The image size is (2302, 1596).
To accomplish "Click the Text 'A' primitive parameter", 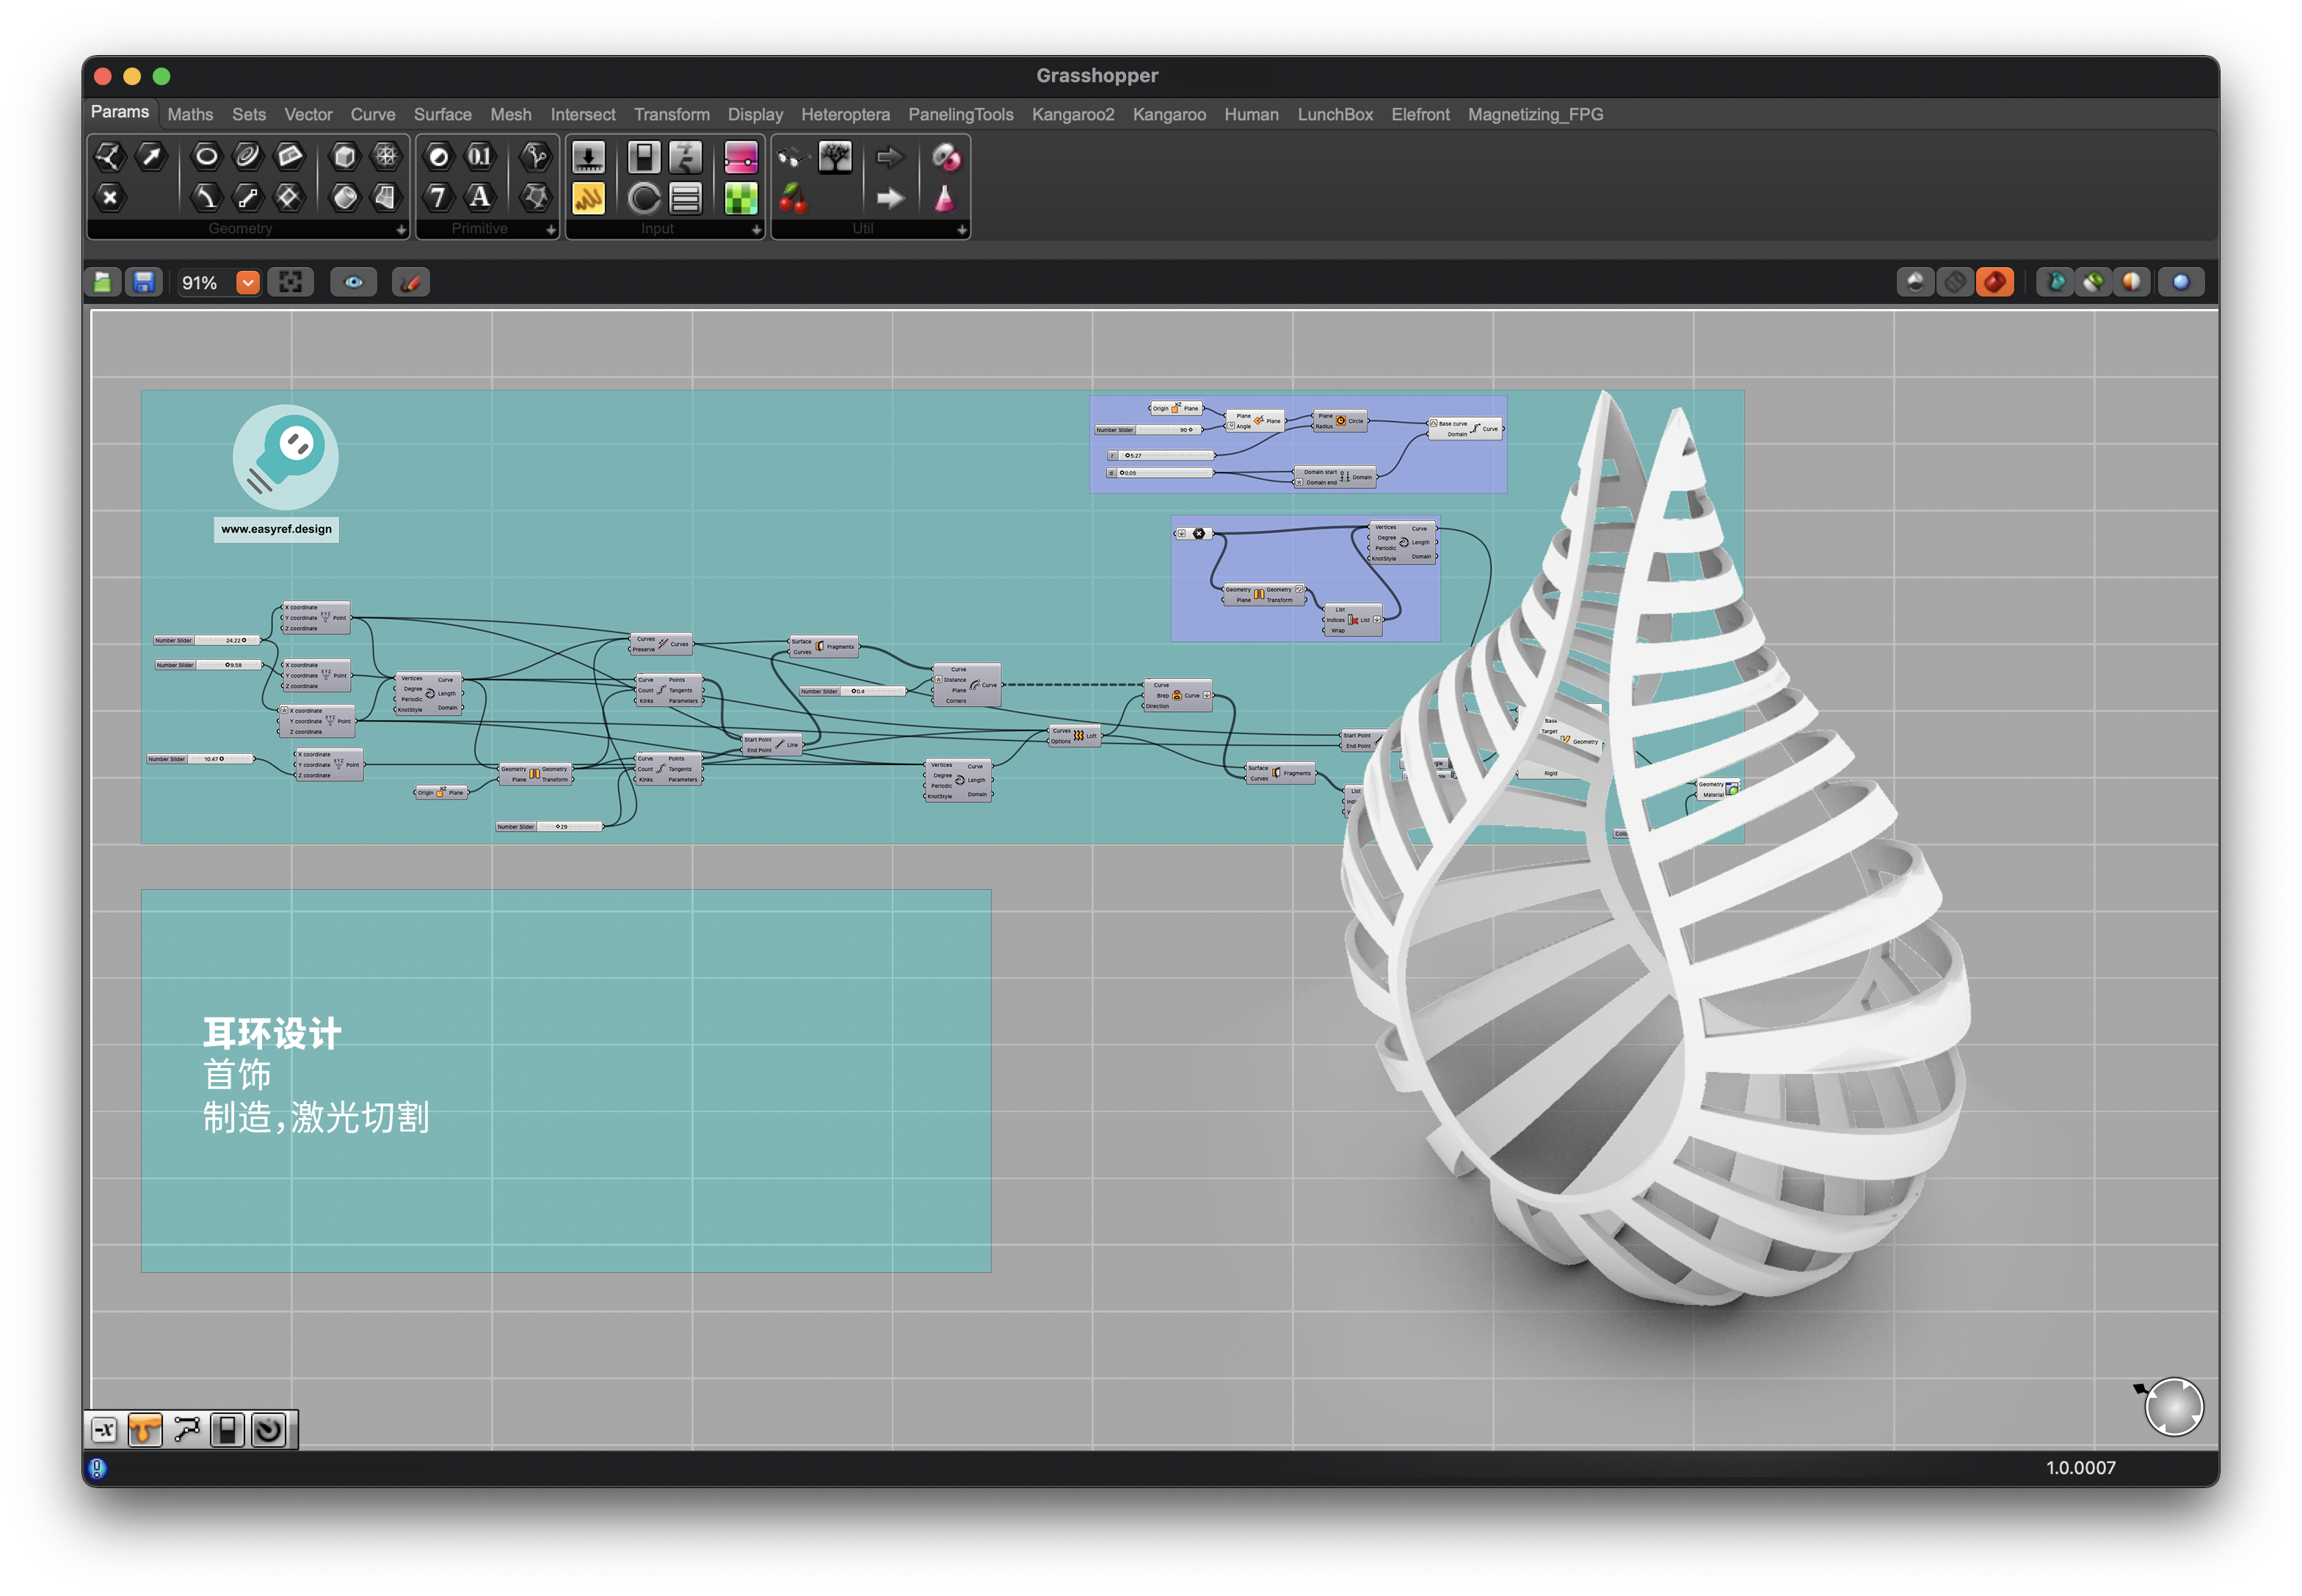I will pos(480,197).
